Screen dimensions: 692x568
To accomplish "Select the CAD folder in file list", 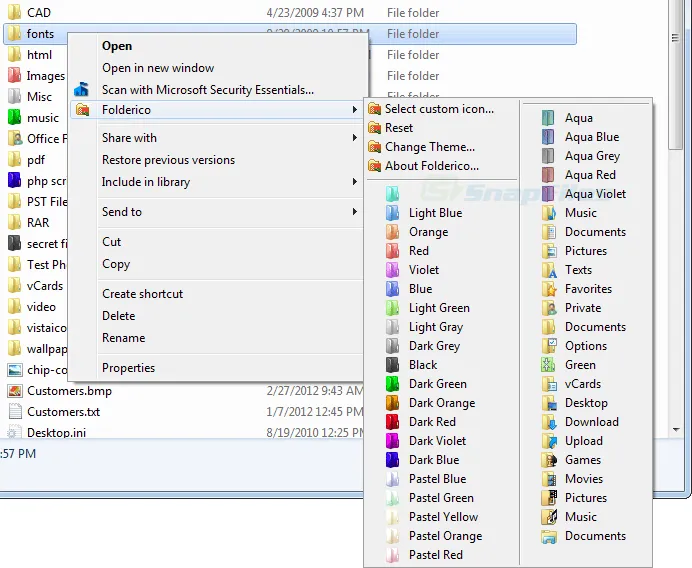I will point(39,13).
